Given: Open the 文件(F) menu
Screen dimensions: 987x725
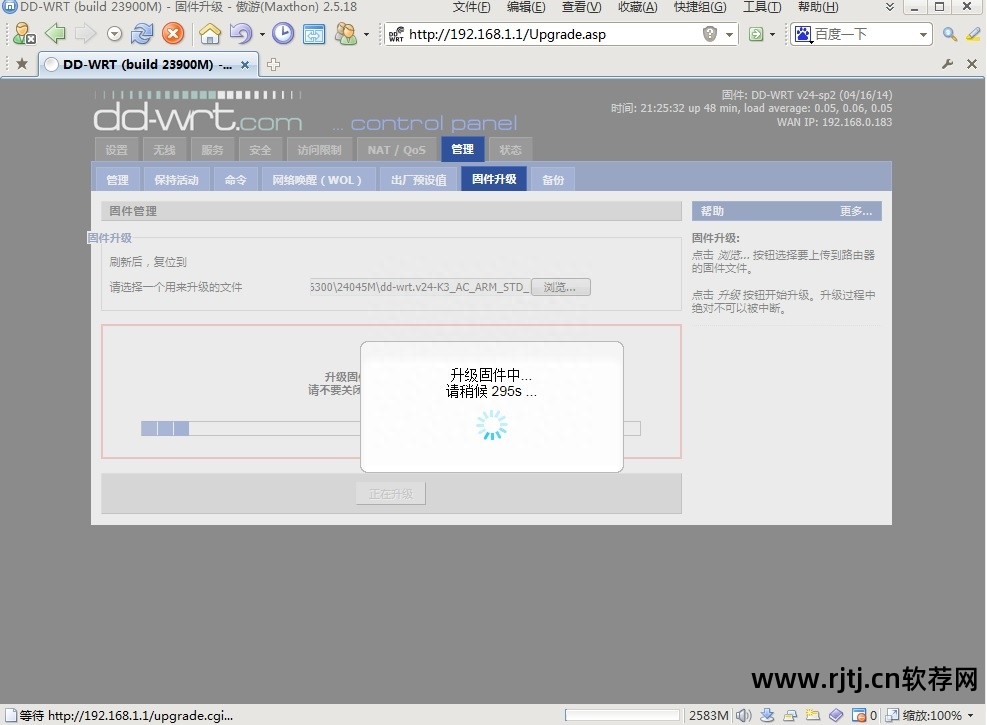Looking at the screenshot, I should click(471, 7).
